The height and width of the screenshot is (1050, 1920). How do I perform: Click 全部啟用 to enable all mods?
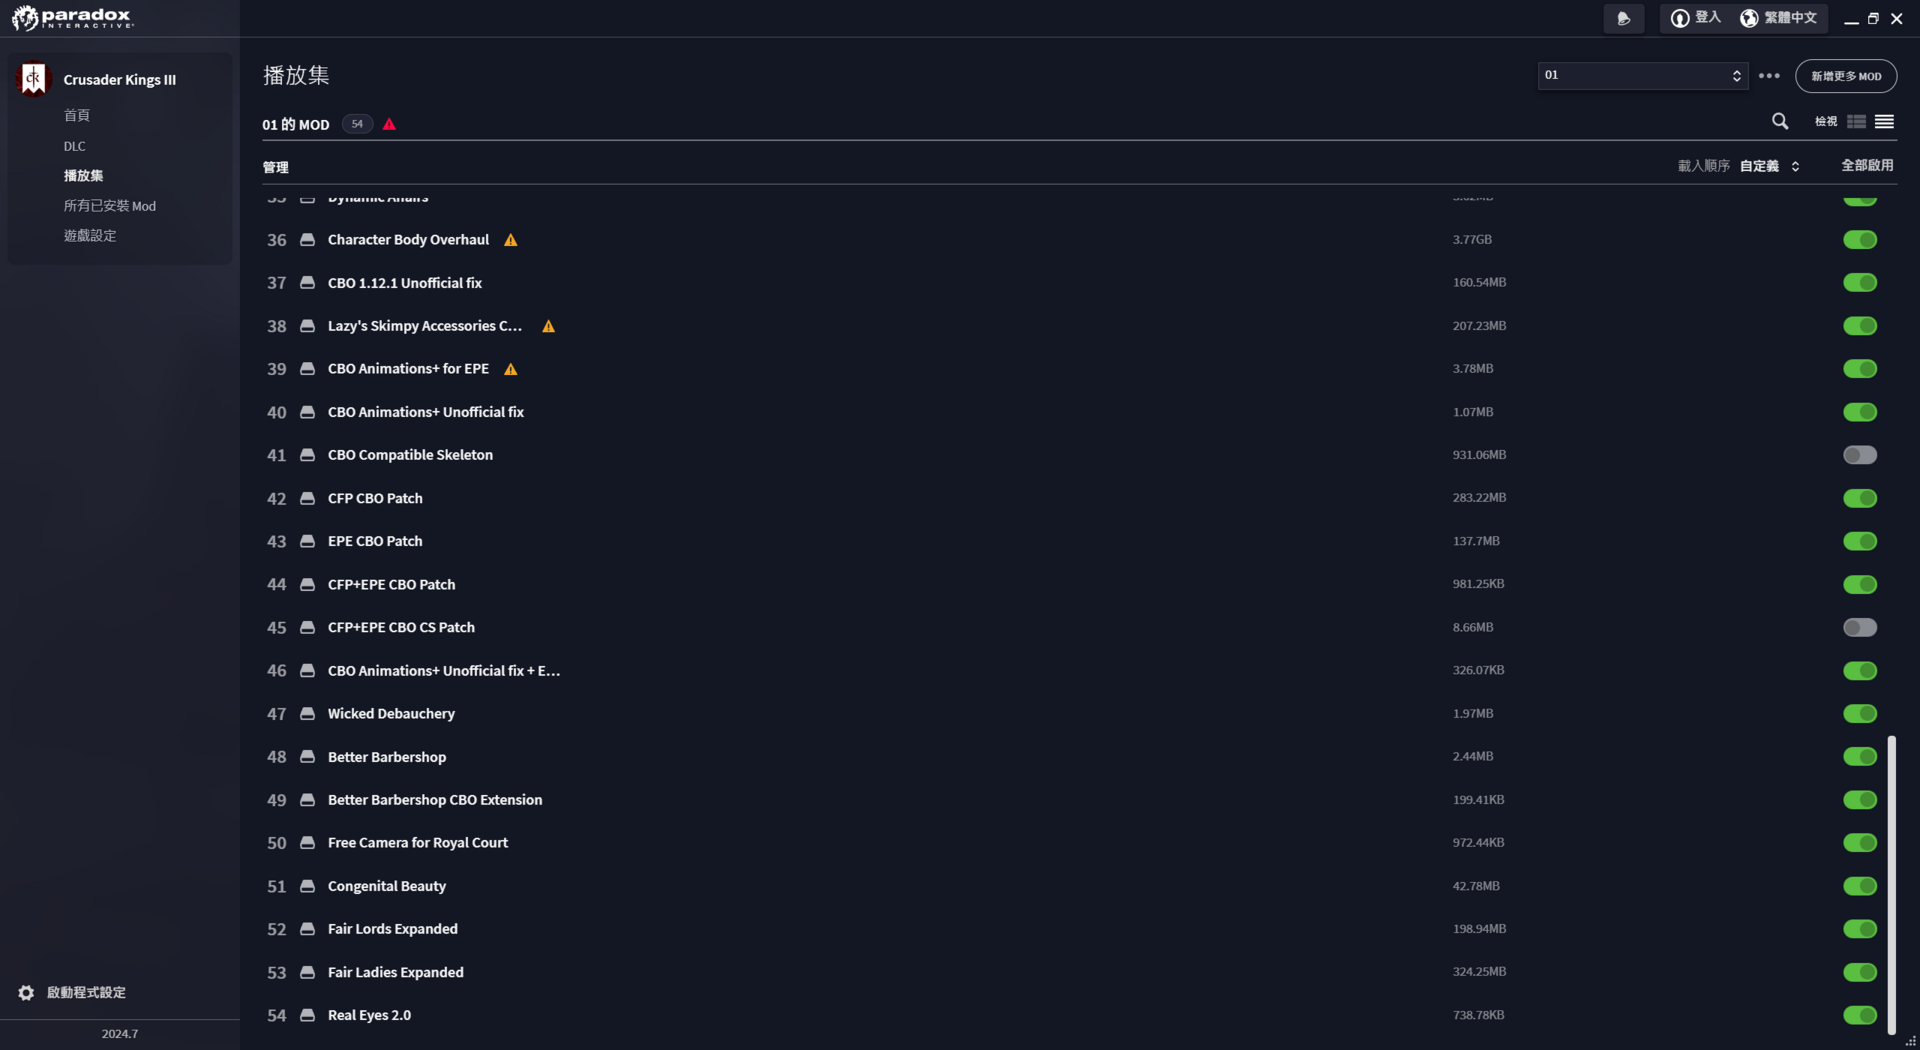click(1867, 166)
